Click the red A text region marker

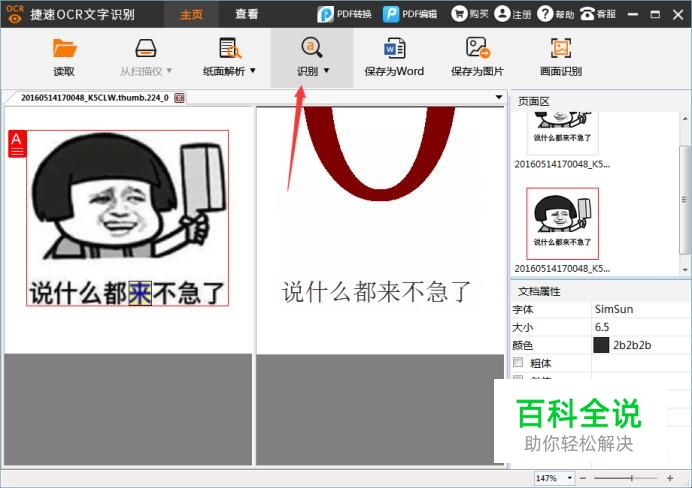[x=17, y=143]
